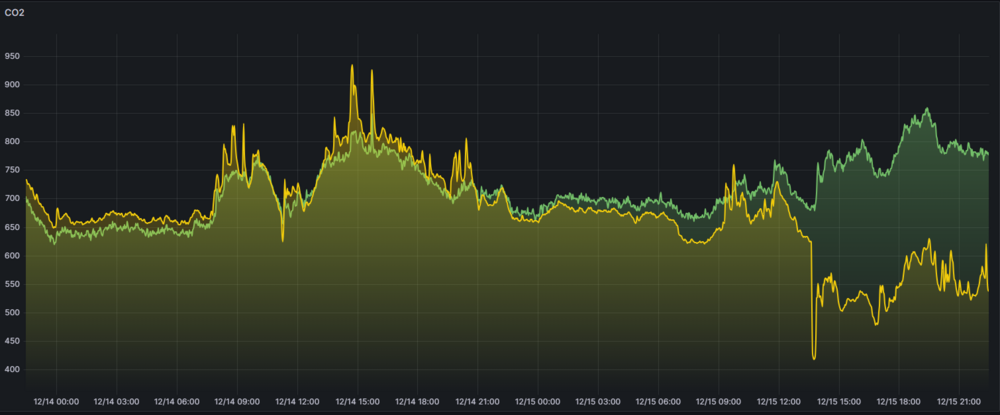Click the 12/15 03:00 time label
The width and height of the screenshot is (1000, 415).
coord(598,402)
